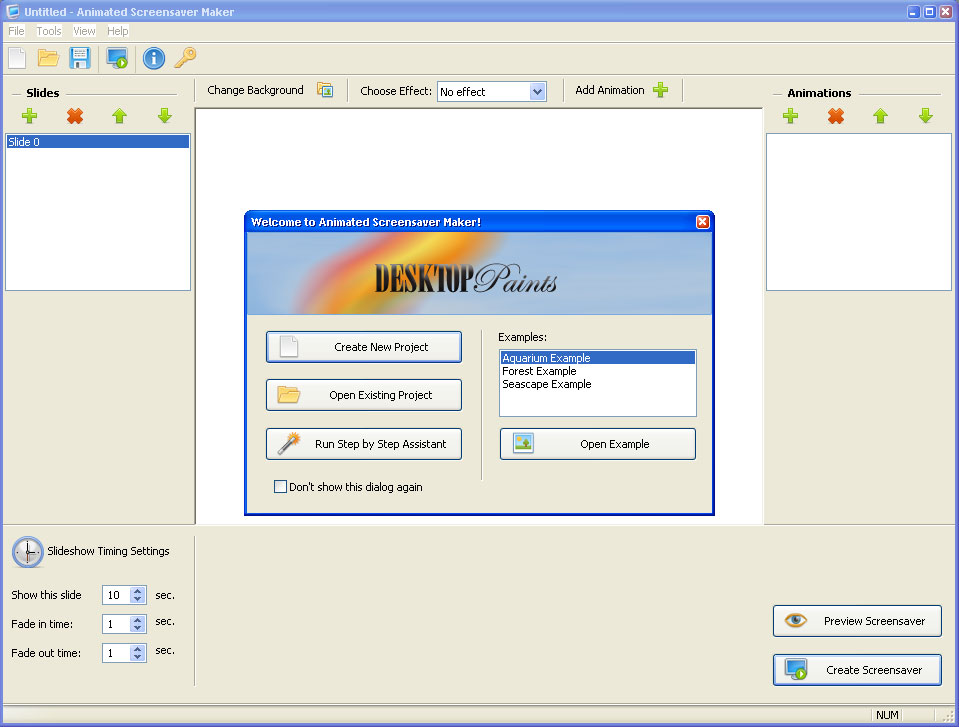Click the Add Animation label
959x727 pixels.
610,90
